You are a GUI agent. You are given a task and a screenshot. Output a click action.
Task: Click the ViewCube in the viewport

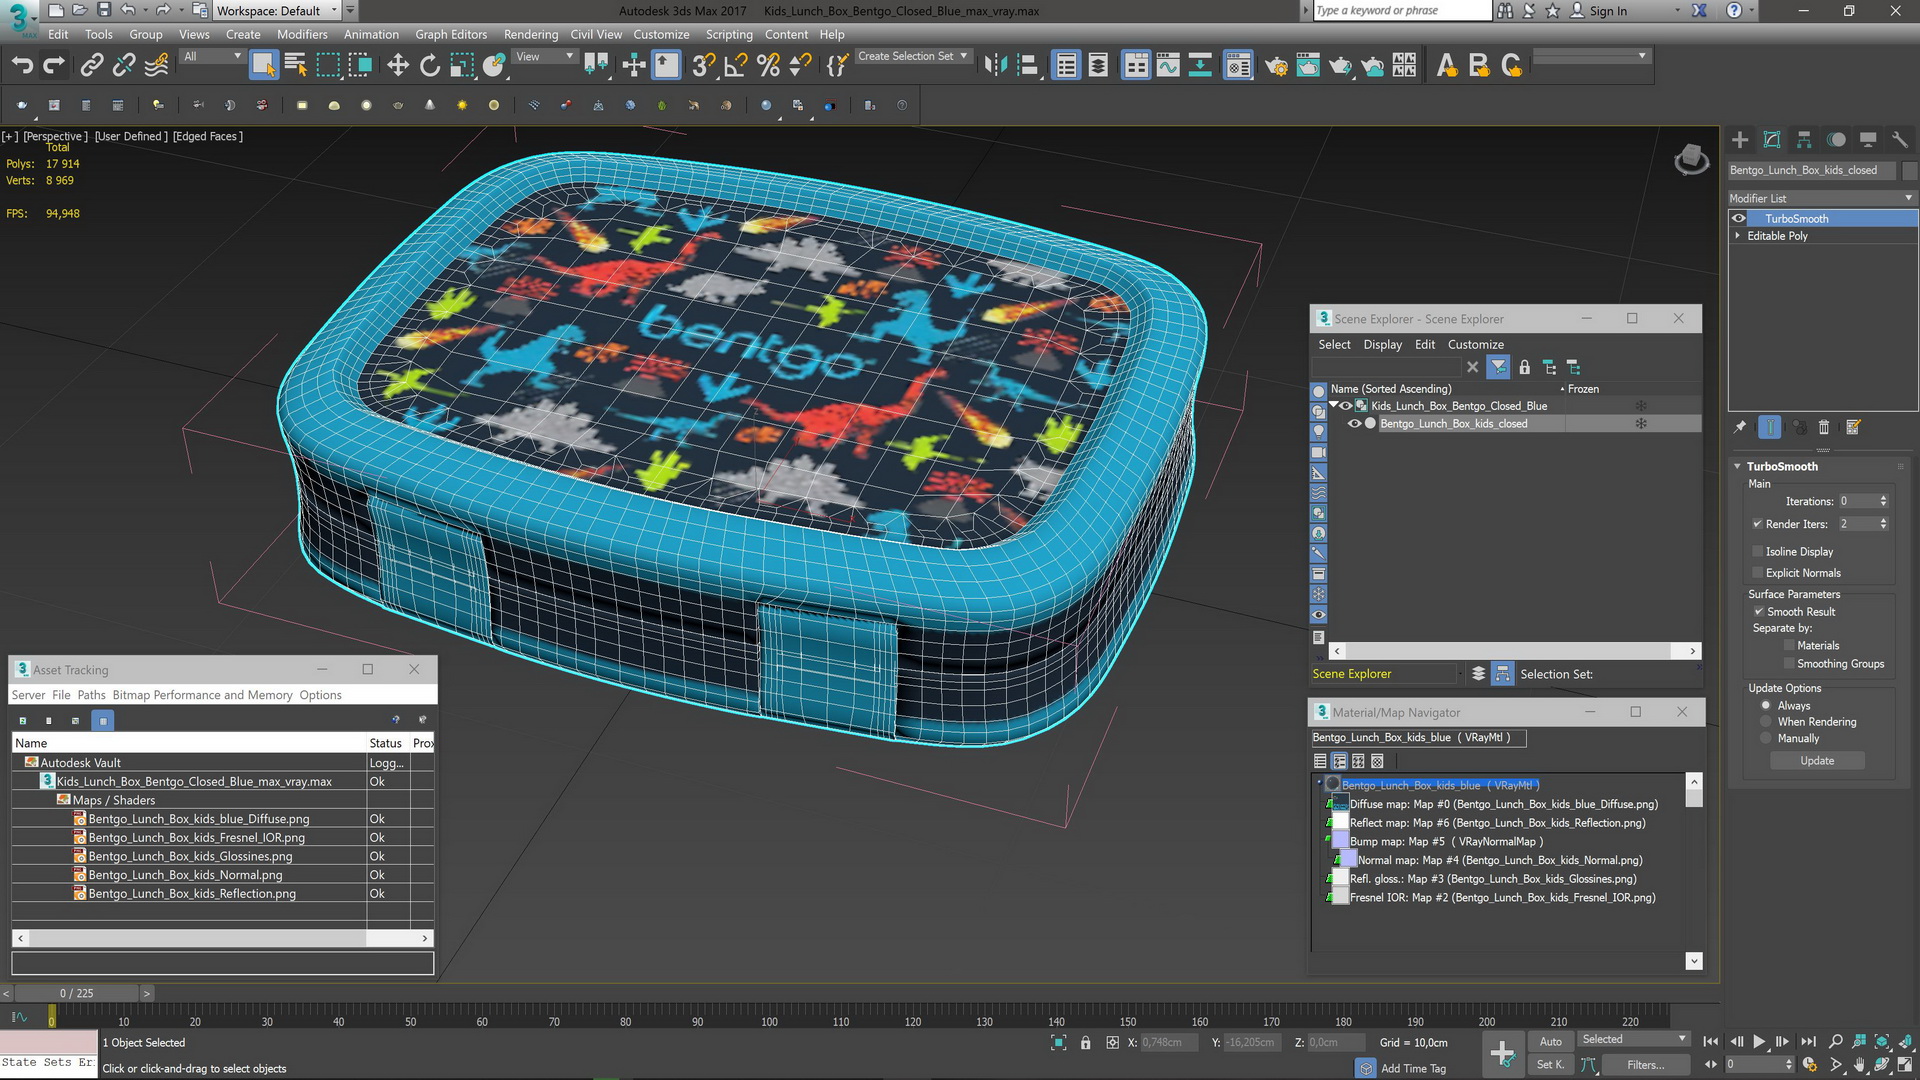point(1691,159)
